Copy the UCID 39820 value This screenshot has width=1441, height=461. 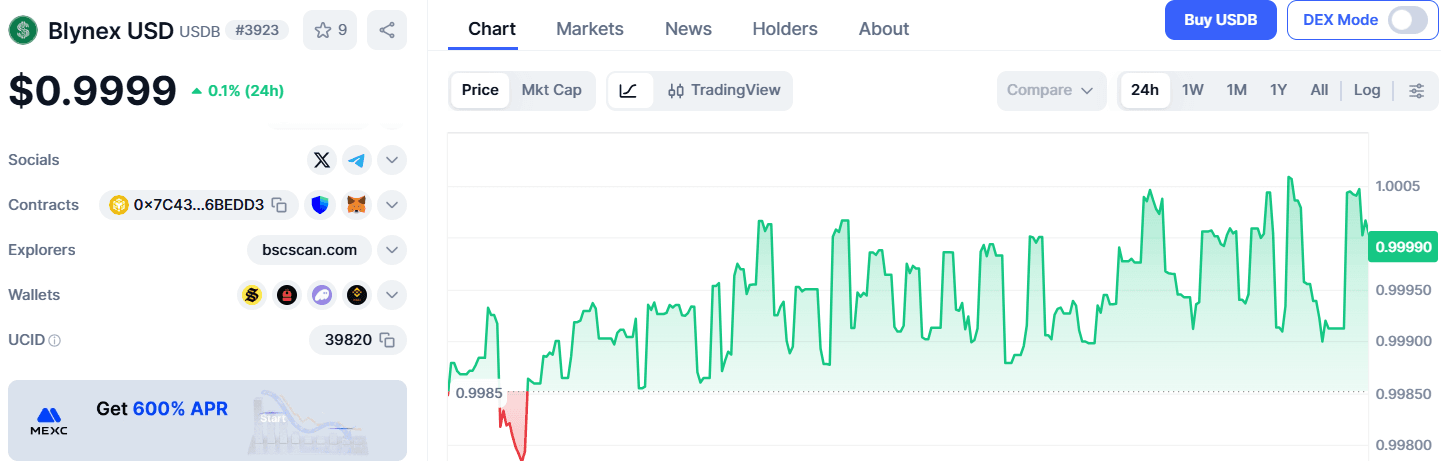pyautogui.click(x=388, y=340)
